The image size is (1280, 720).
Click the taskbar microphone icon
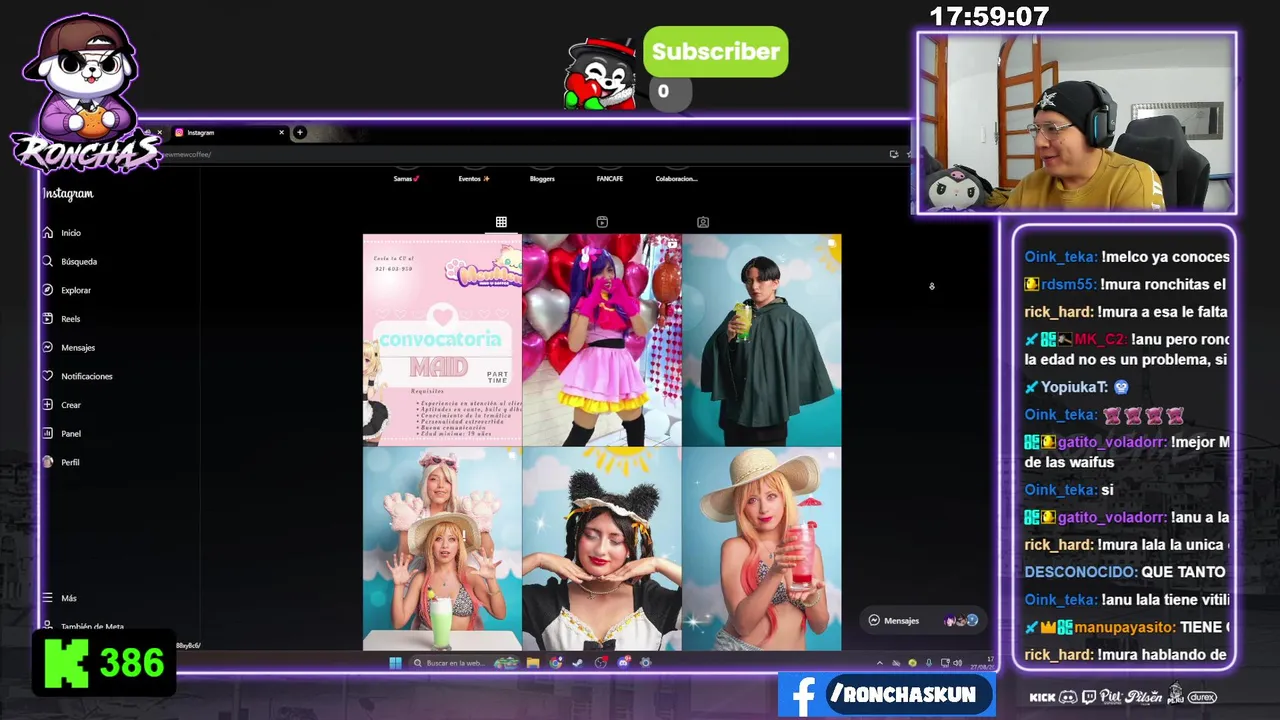(929, 663)
